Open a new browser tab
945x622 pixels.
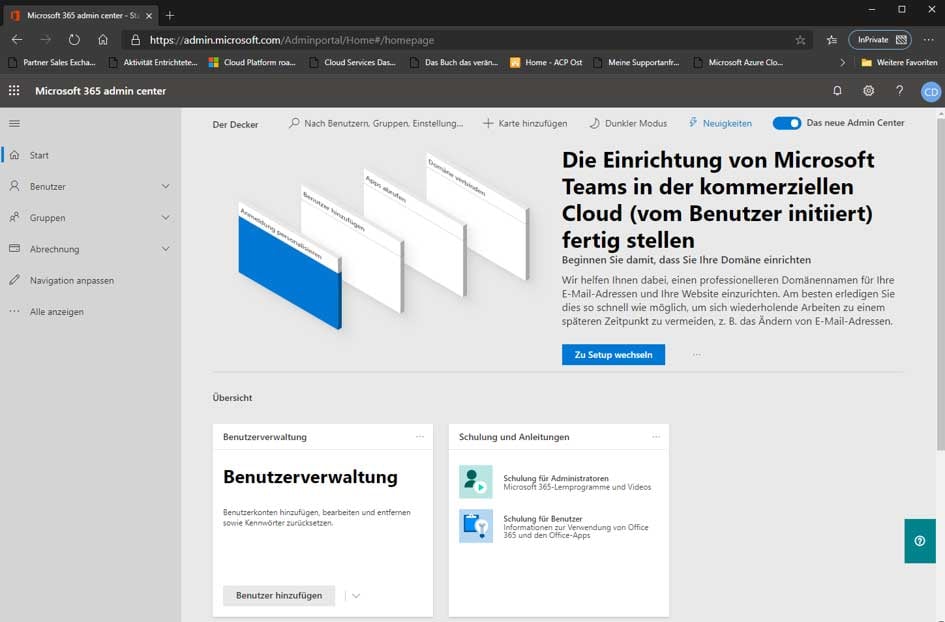pyautogui.click(x=170, y=15)
